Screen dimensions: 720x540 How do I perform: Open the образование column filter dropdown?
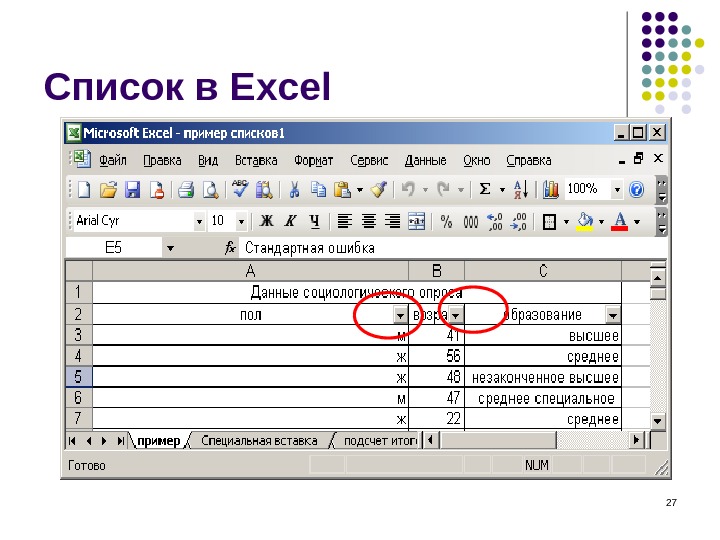pos(613,315)
